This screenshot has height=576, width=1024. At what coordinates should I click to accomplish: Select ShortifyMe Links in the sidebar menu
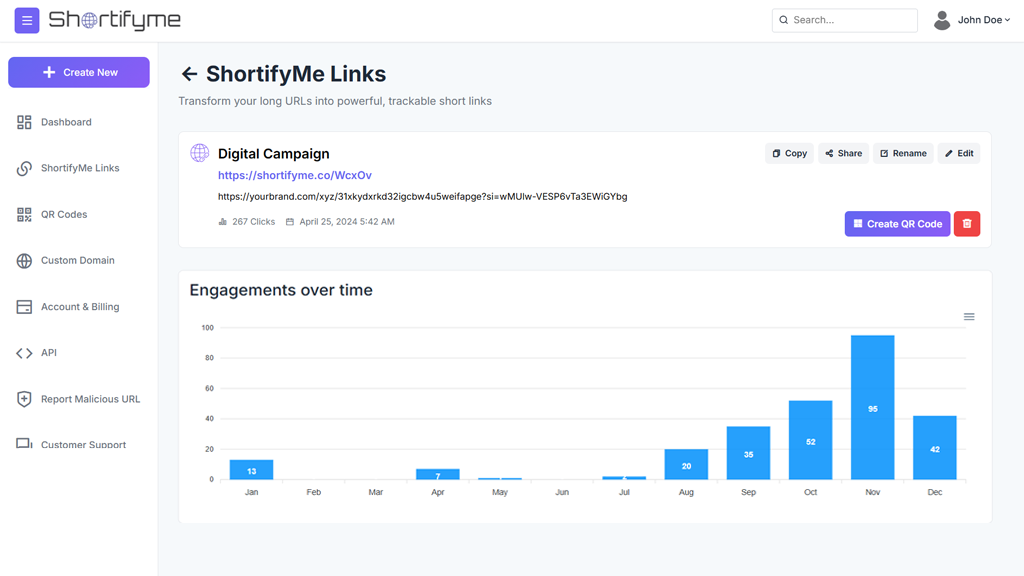coord(78,167)
